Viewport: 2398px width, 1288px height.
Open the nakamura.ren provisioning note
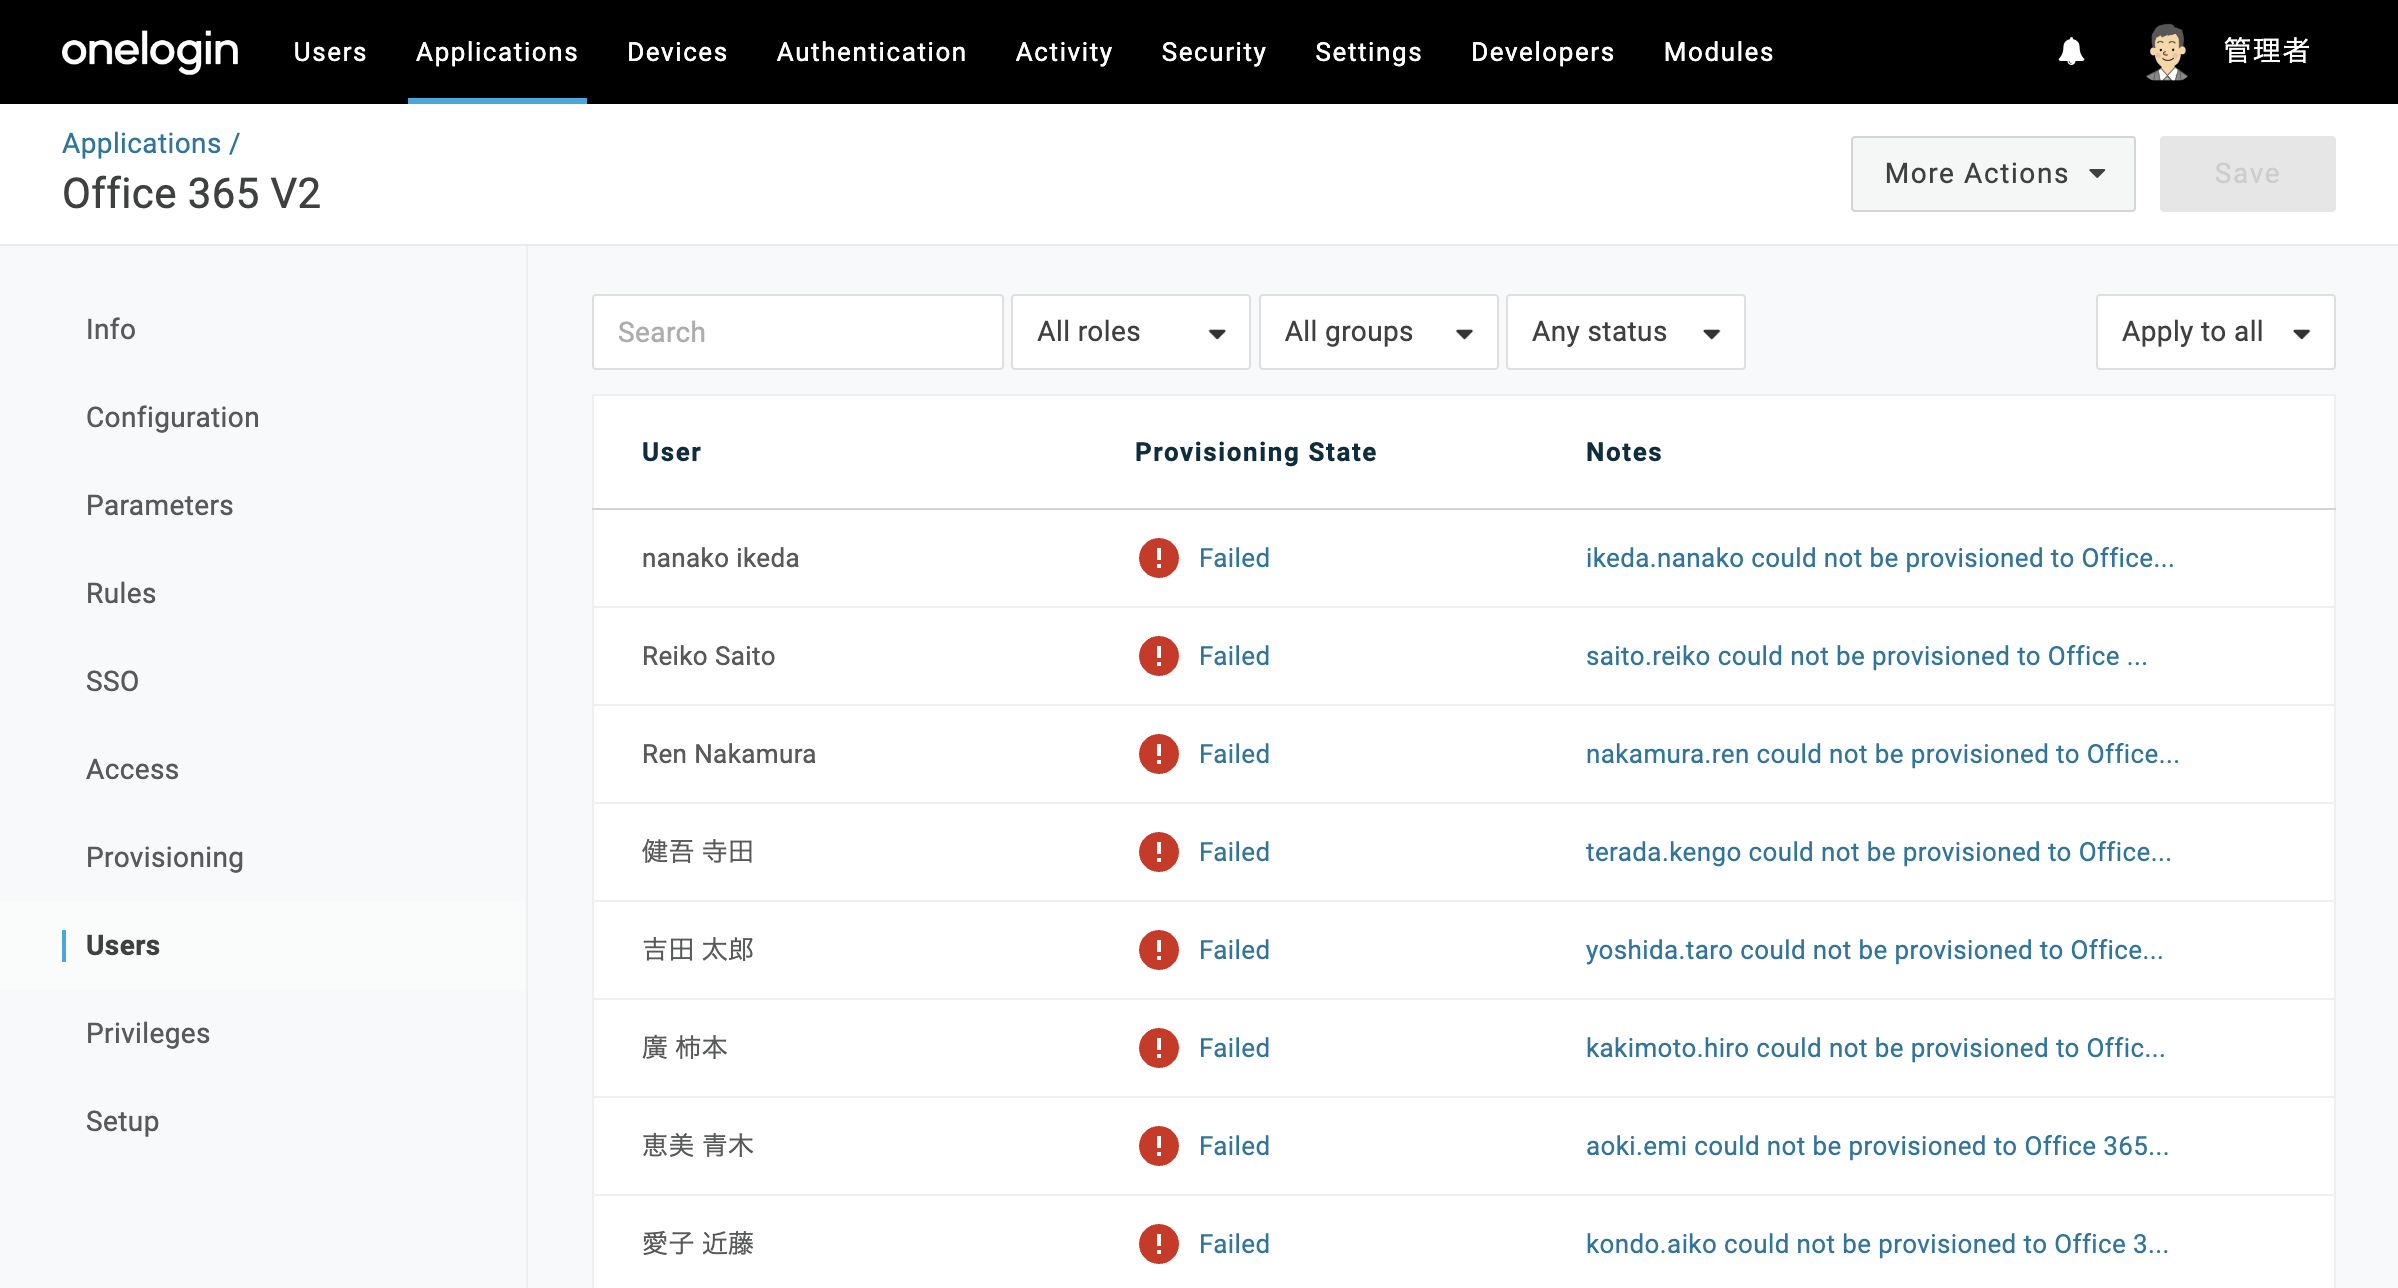pos(1883,754)
